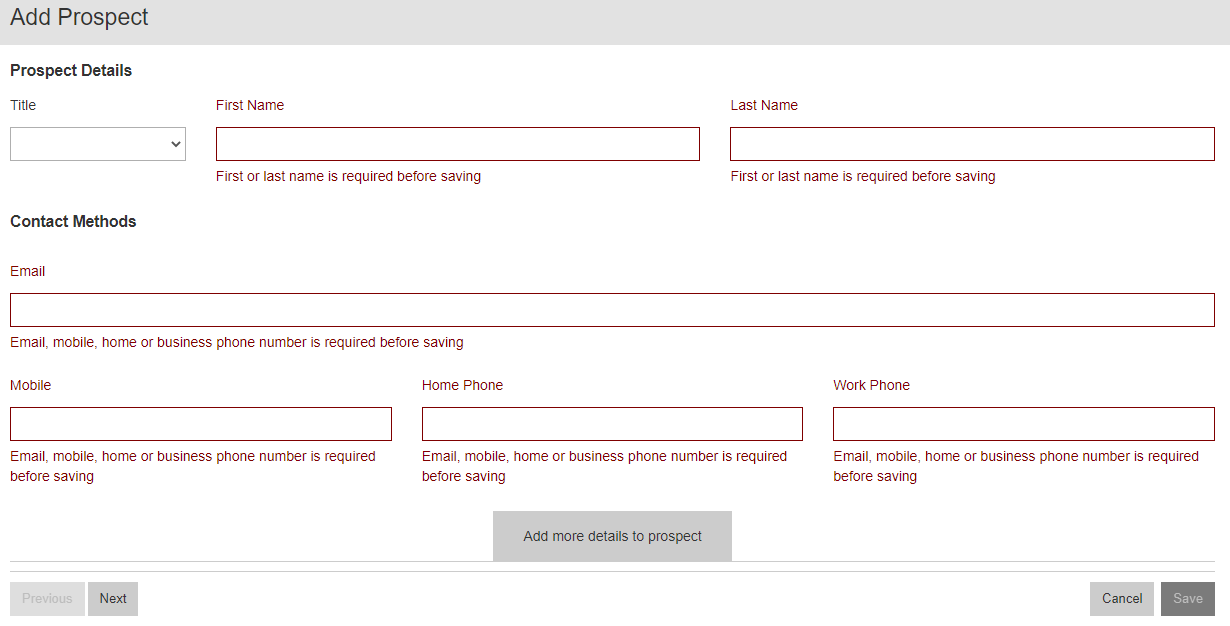Click the Mobile label

click(x=30, y=385)
